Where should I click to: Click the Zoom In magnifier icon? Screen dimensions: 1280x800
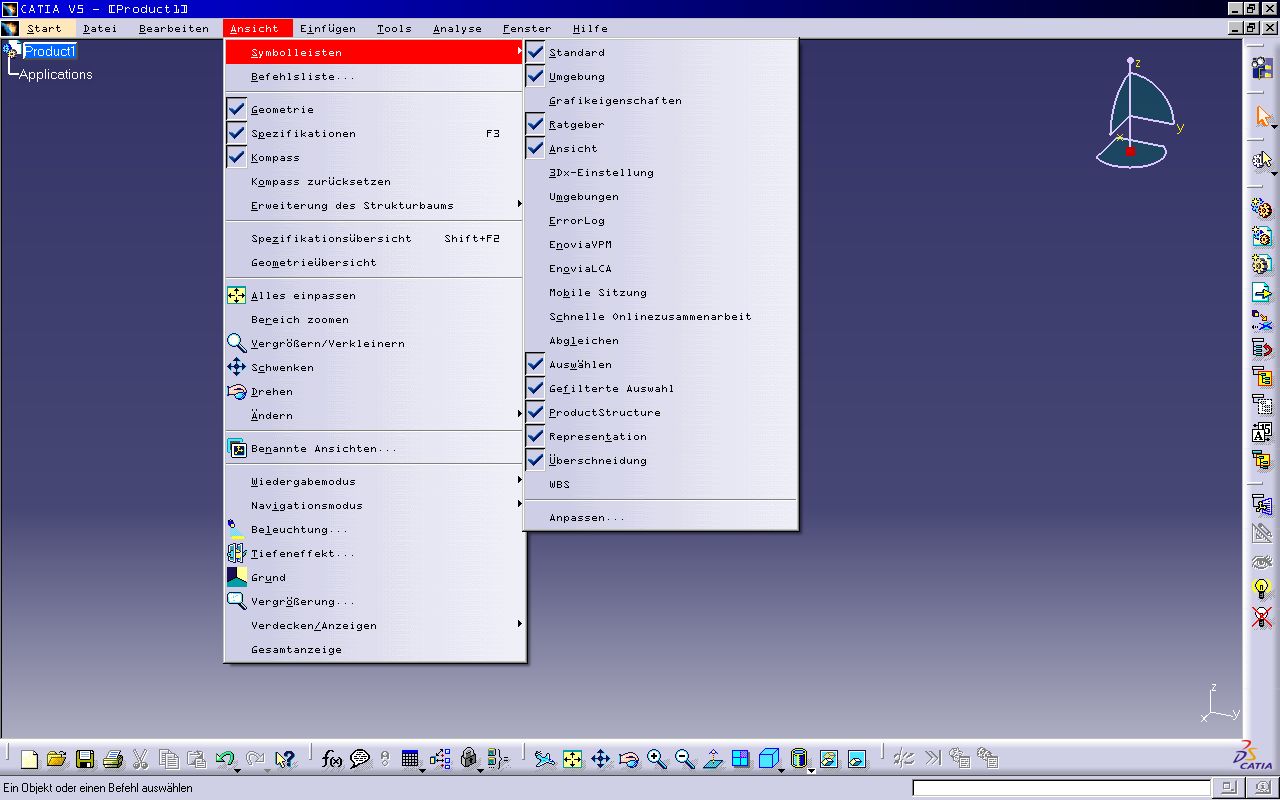pos(656,759)
